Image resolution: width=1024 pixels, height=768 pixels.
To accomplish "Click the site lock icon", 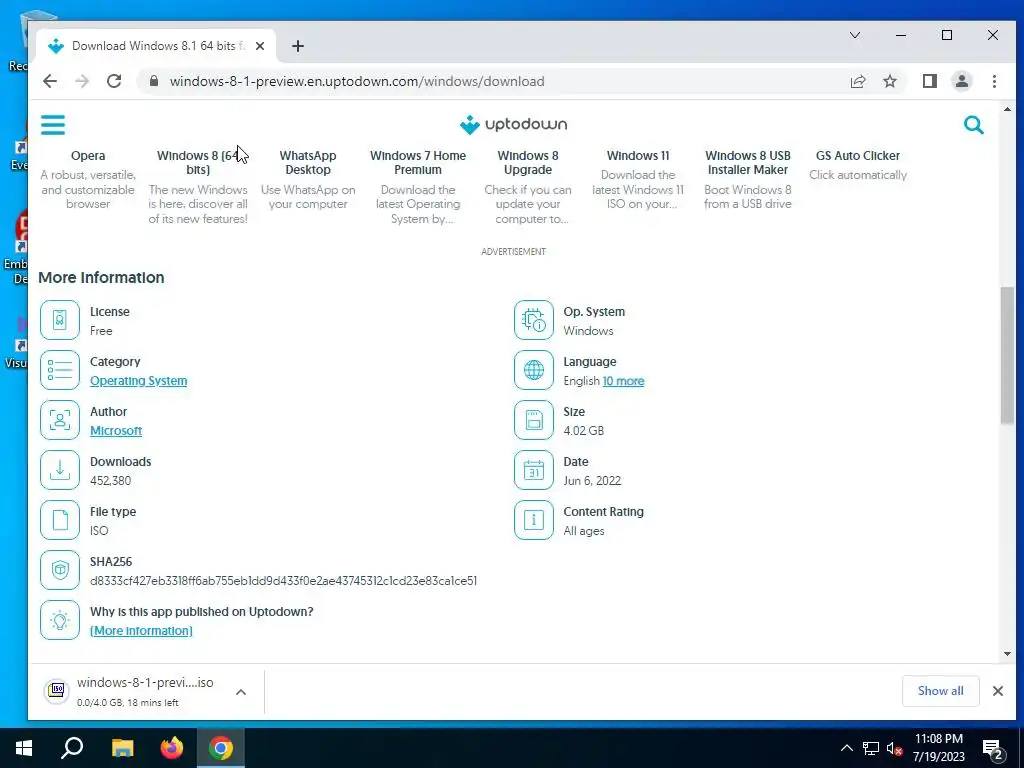I will (153, 81).
